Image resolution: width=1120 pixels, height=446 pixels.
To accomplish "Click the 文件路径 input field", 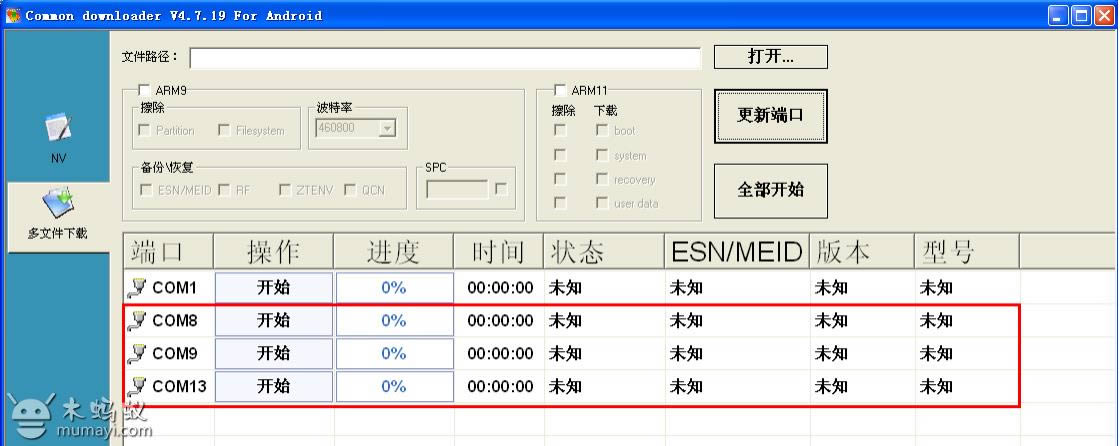I will (x=445, y=57).
